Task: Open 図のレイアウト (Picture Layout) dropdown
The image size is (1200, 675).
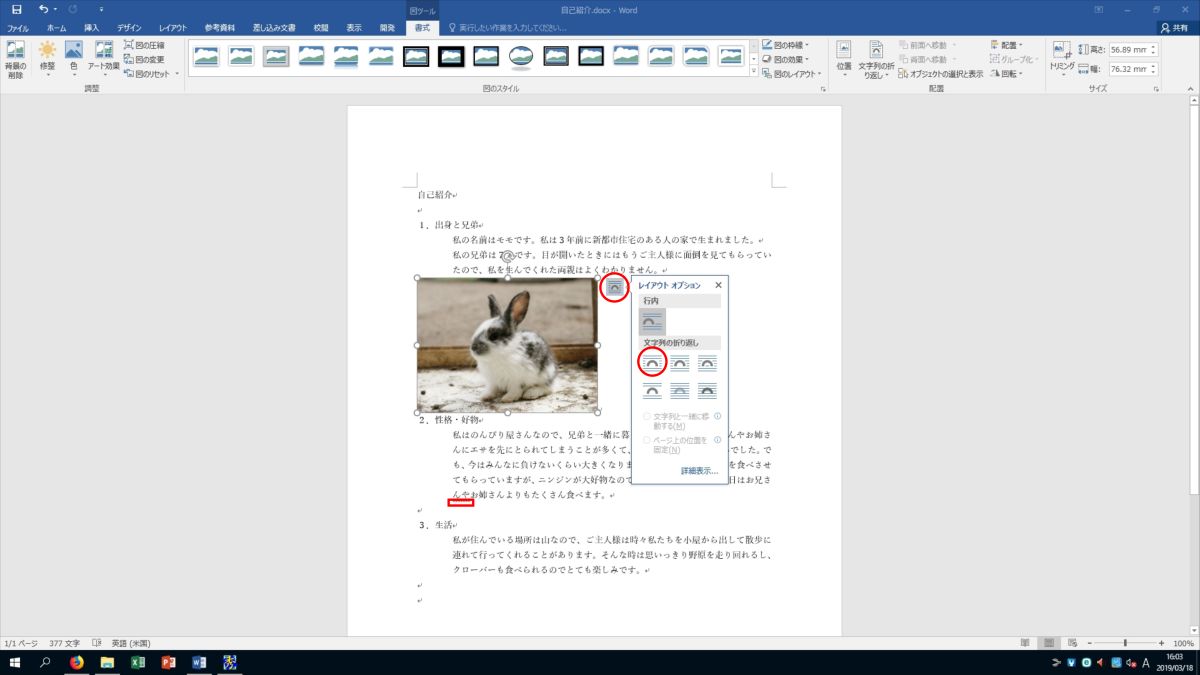Action: click(x=790, y=73)
